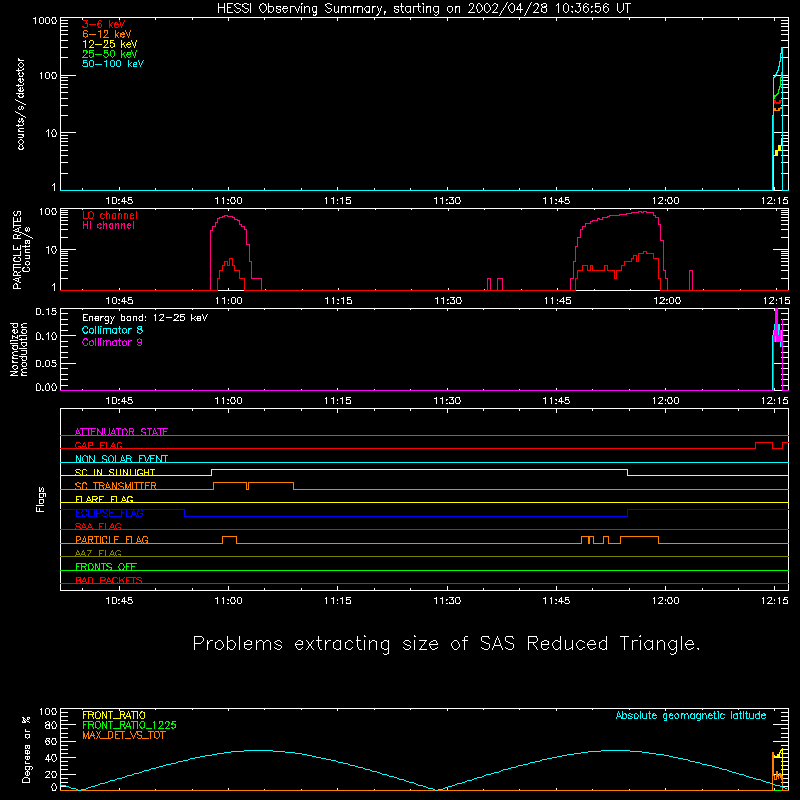The width and height of the screenshot is (800, 800).
Task: Select the FRONT_RATIO legend label
Action: tap(114, 715)
